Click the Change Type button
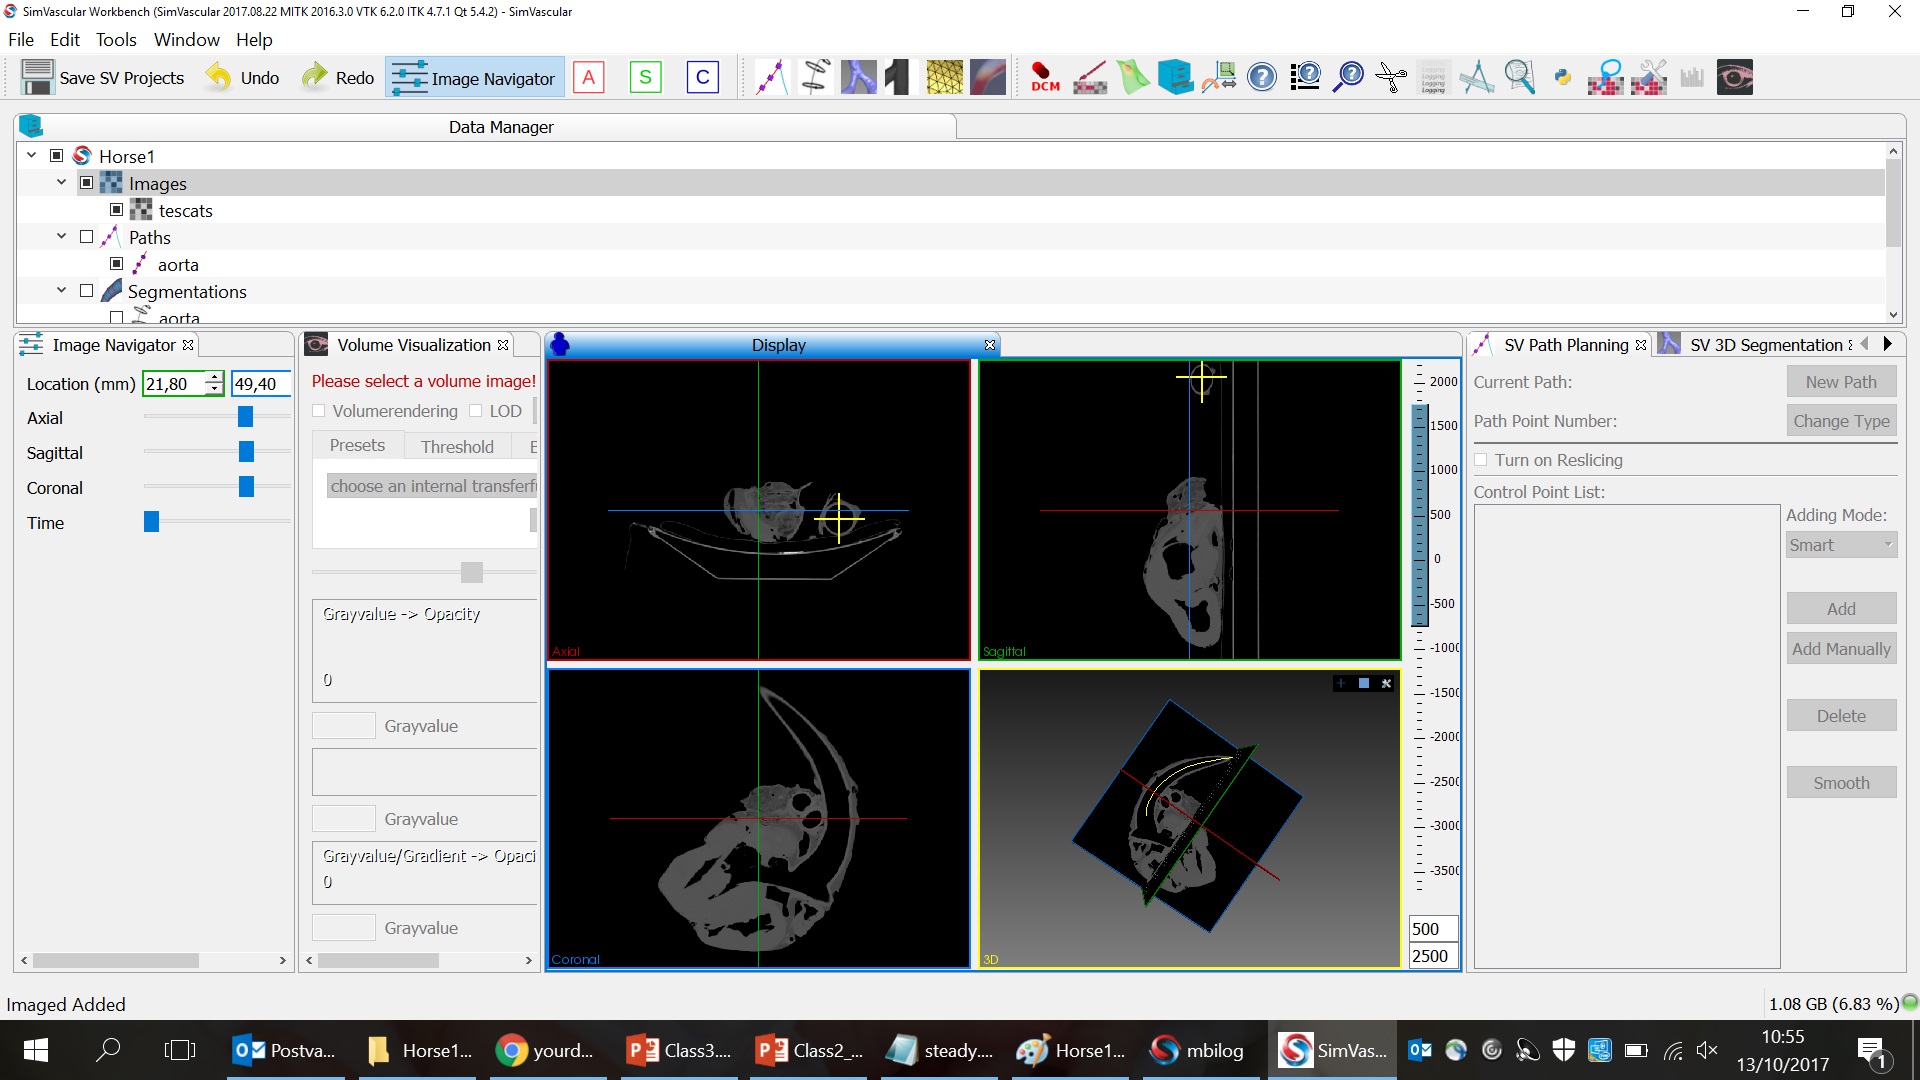The height and width of the screenshot is (1080, 1920). pos(1841,421)
